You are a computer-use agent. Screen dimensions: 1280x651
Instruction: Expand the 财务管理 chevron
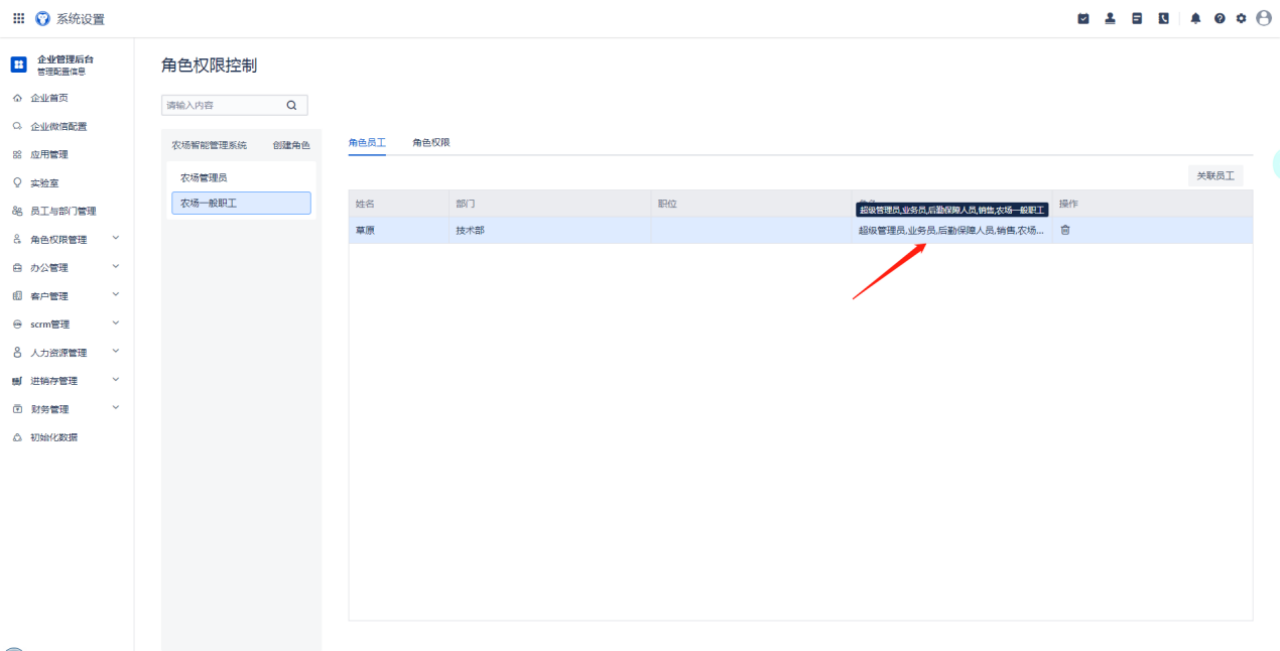pos(116,407)
